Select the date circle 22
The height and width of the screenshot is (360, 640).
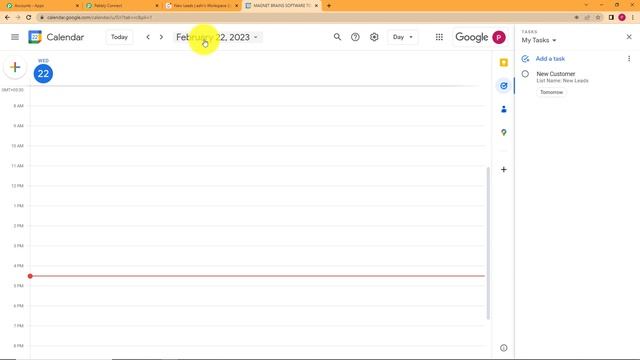[x=43, y=73]
